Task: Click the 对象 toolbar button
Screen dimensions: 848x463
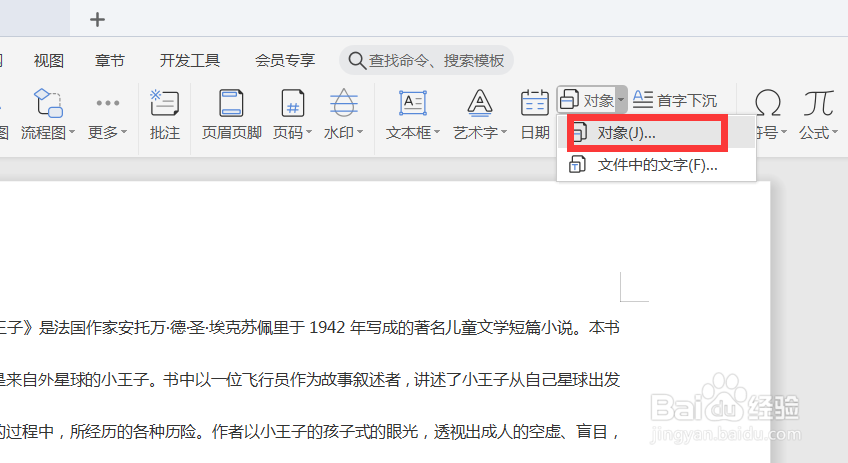Action: [x=587, y=100]
